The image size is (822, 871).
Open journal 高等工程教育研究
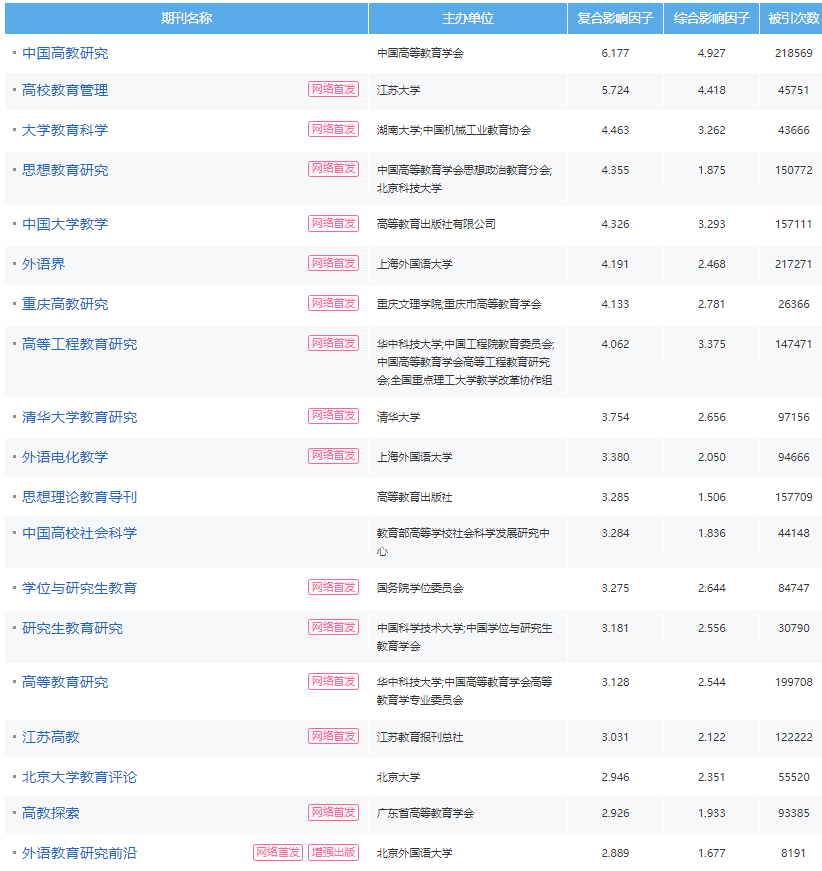[79, 344]
